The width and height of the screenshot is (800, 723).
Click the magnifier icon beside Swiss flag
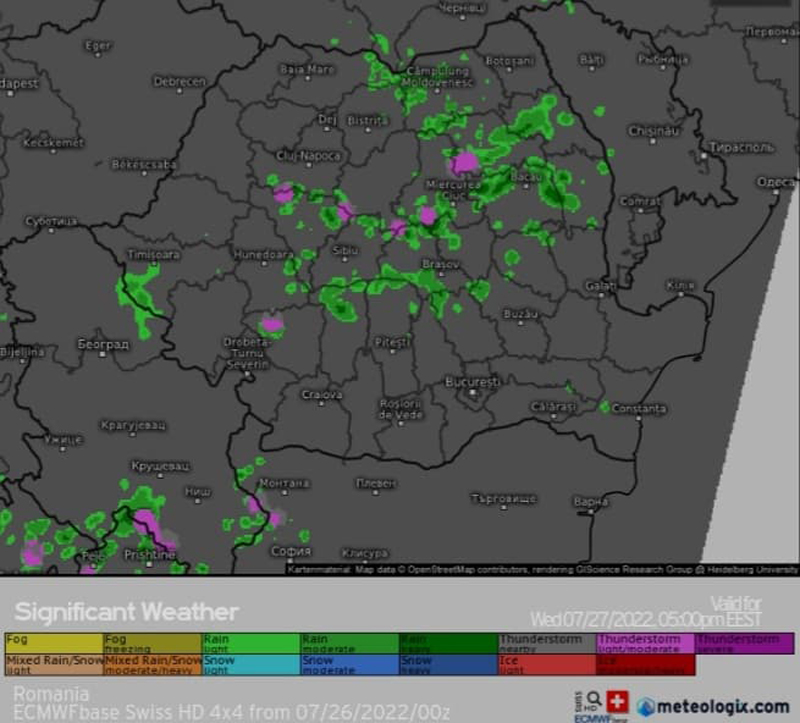pyautogui.click(x=594, y=700)
